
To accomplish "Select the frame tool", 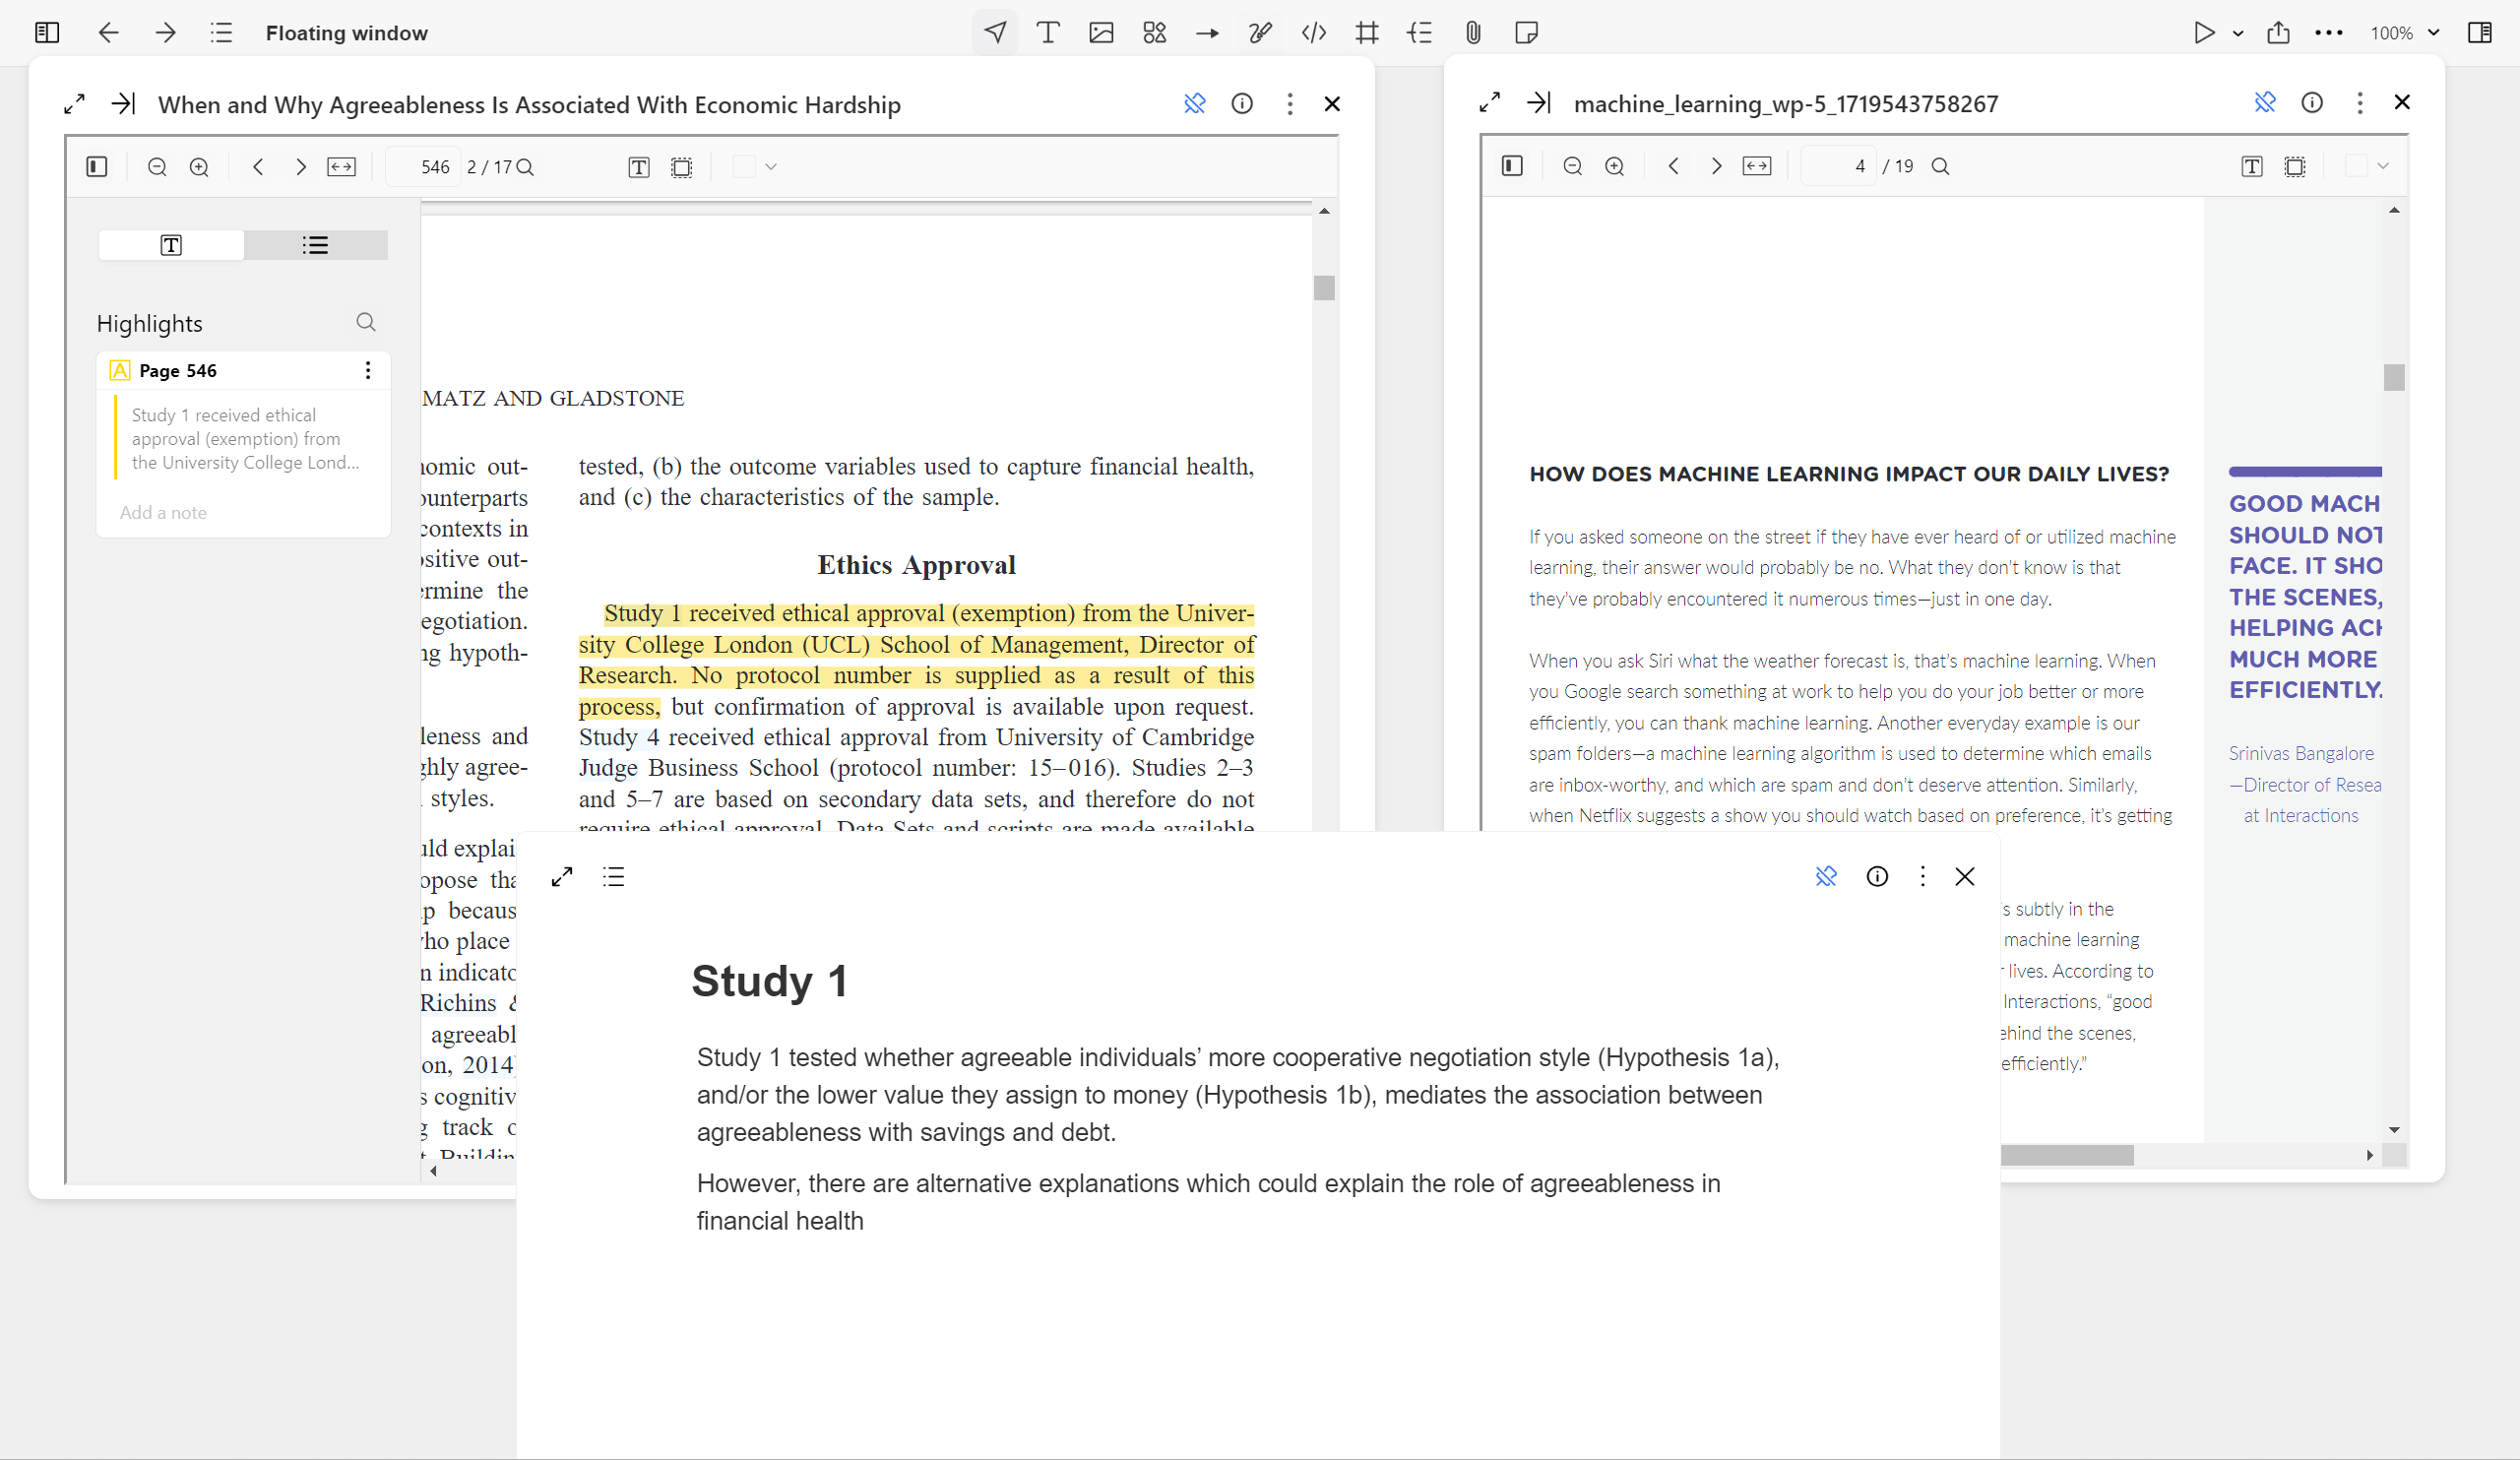I will [1367, 33].
